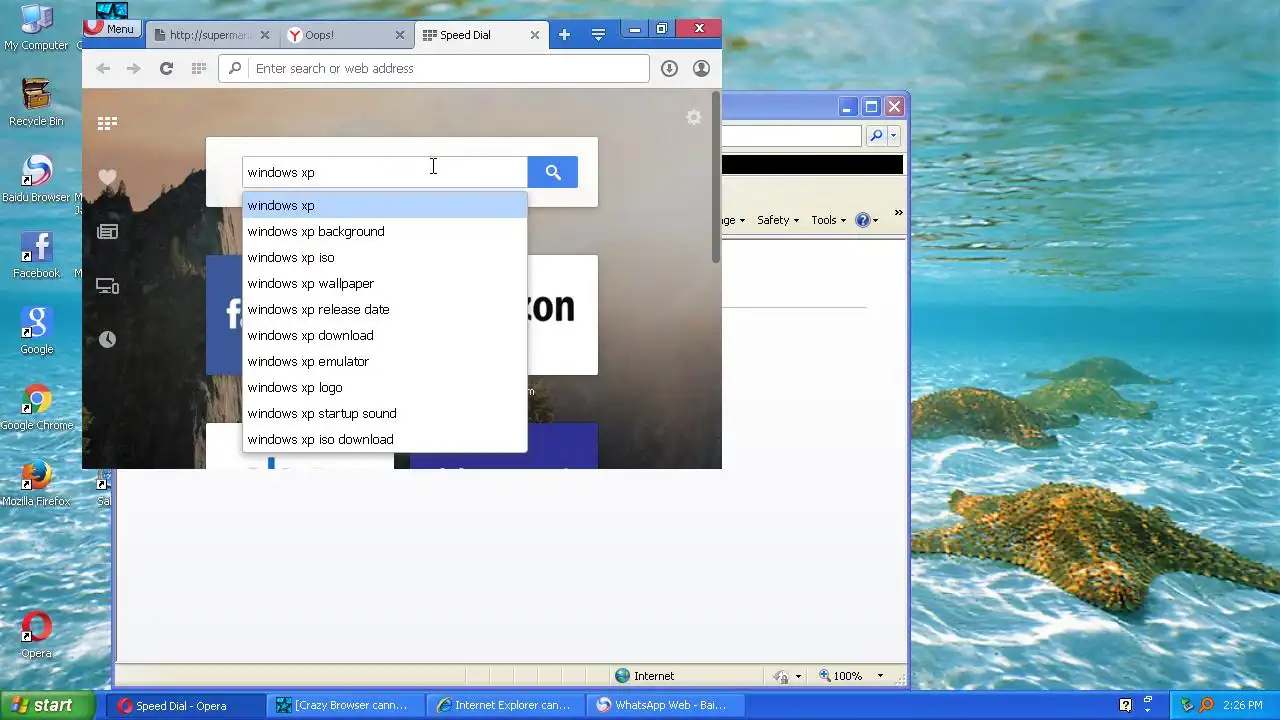Click Opera's vertical page scrollbar
This screenshot has height=720, width=1280.
tap(716, 178)
